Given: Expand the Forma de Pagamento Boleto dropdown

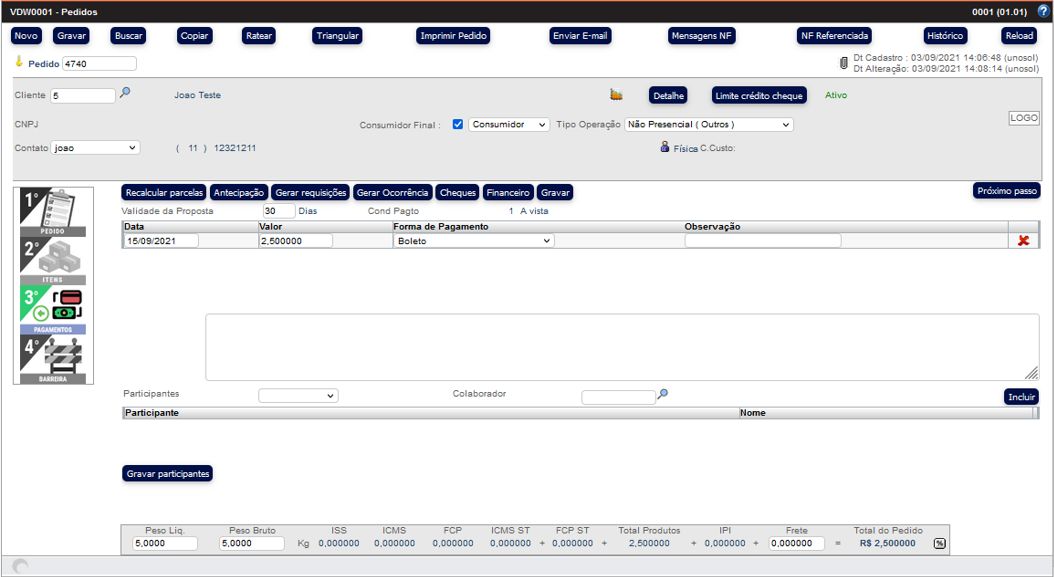Looking at the screenshot, I should click(x=473, y=241).
